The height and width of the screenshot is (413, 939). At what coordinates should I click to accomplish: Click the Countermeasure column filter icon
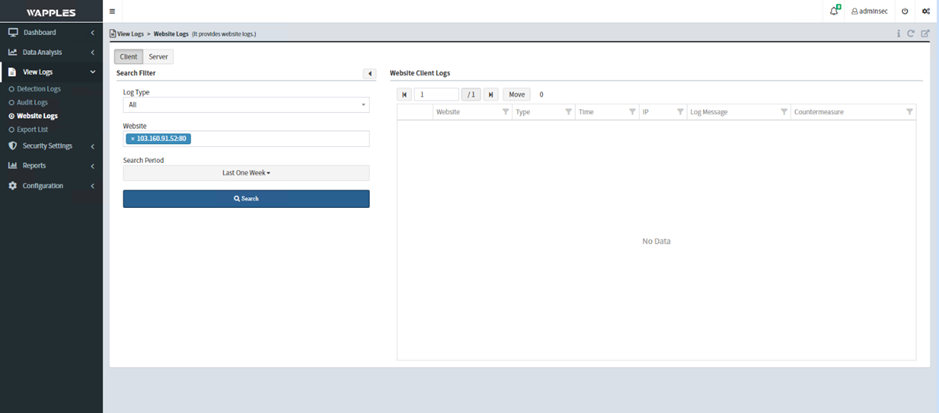pos(909,112)
